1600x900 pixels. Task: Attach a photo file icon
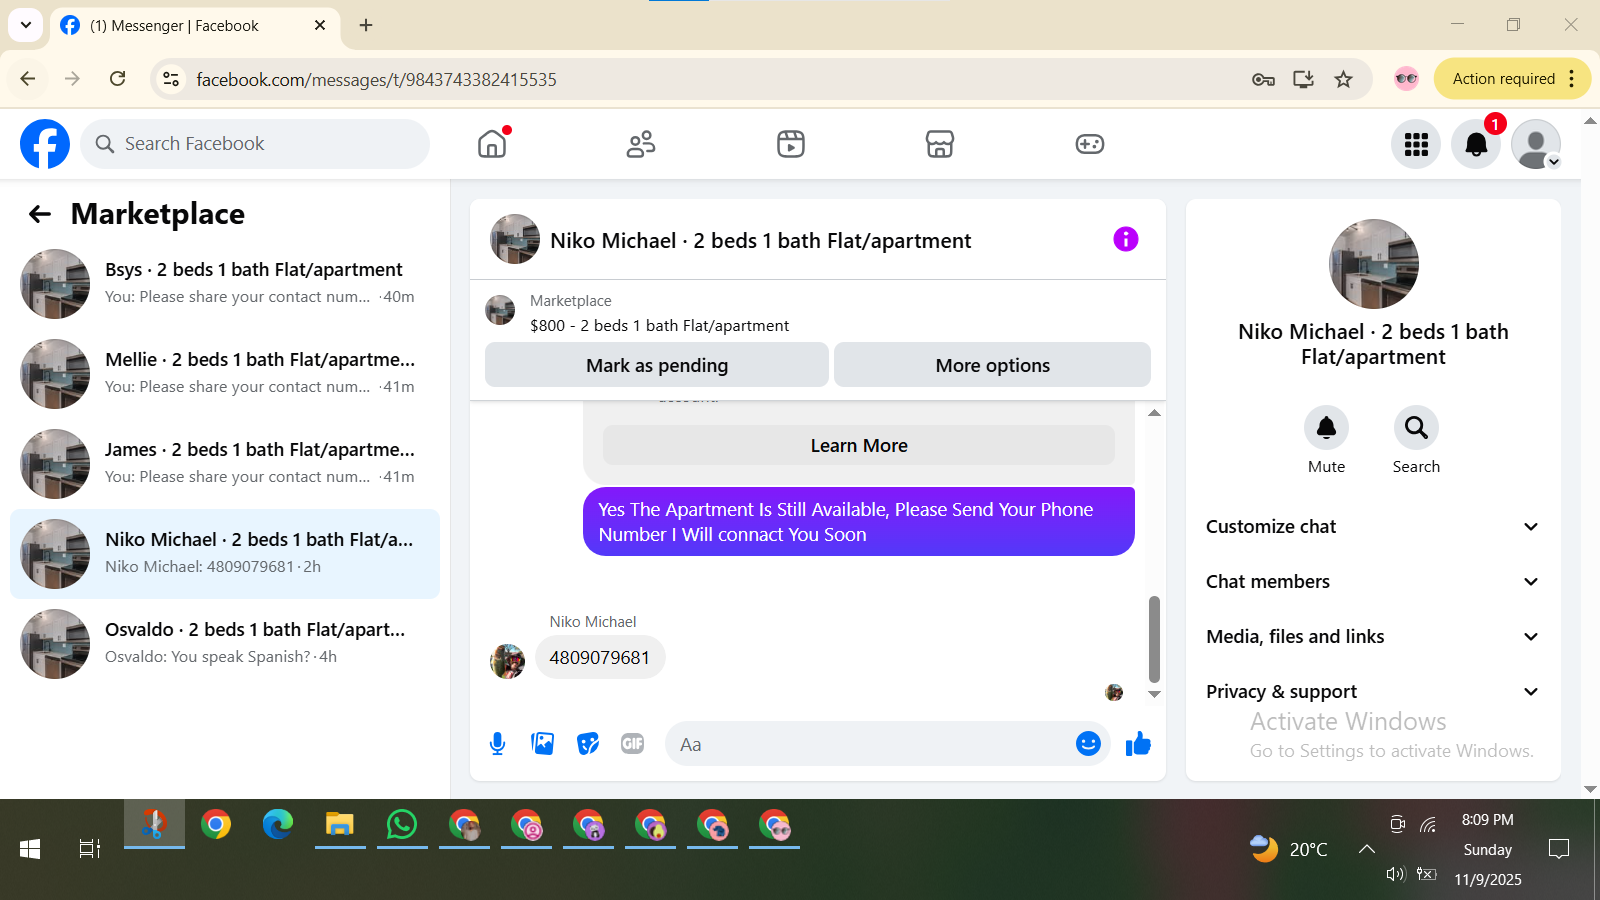[x=543, y=744]
